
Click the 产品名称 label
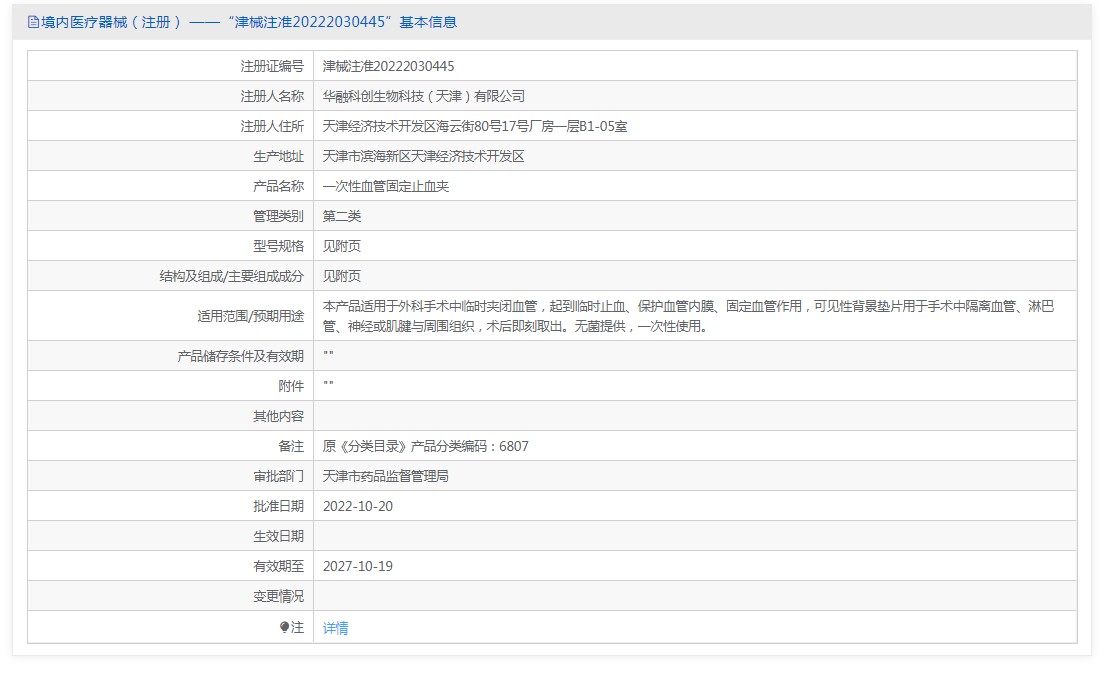tap(278, 186)
